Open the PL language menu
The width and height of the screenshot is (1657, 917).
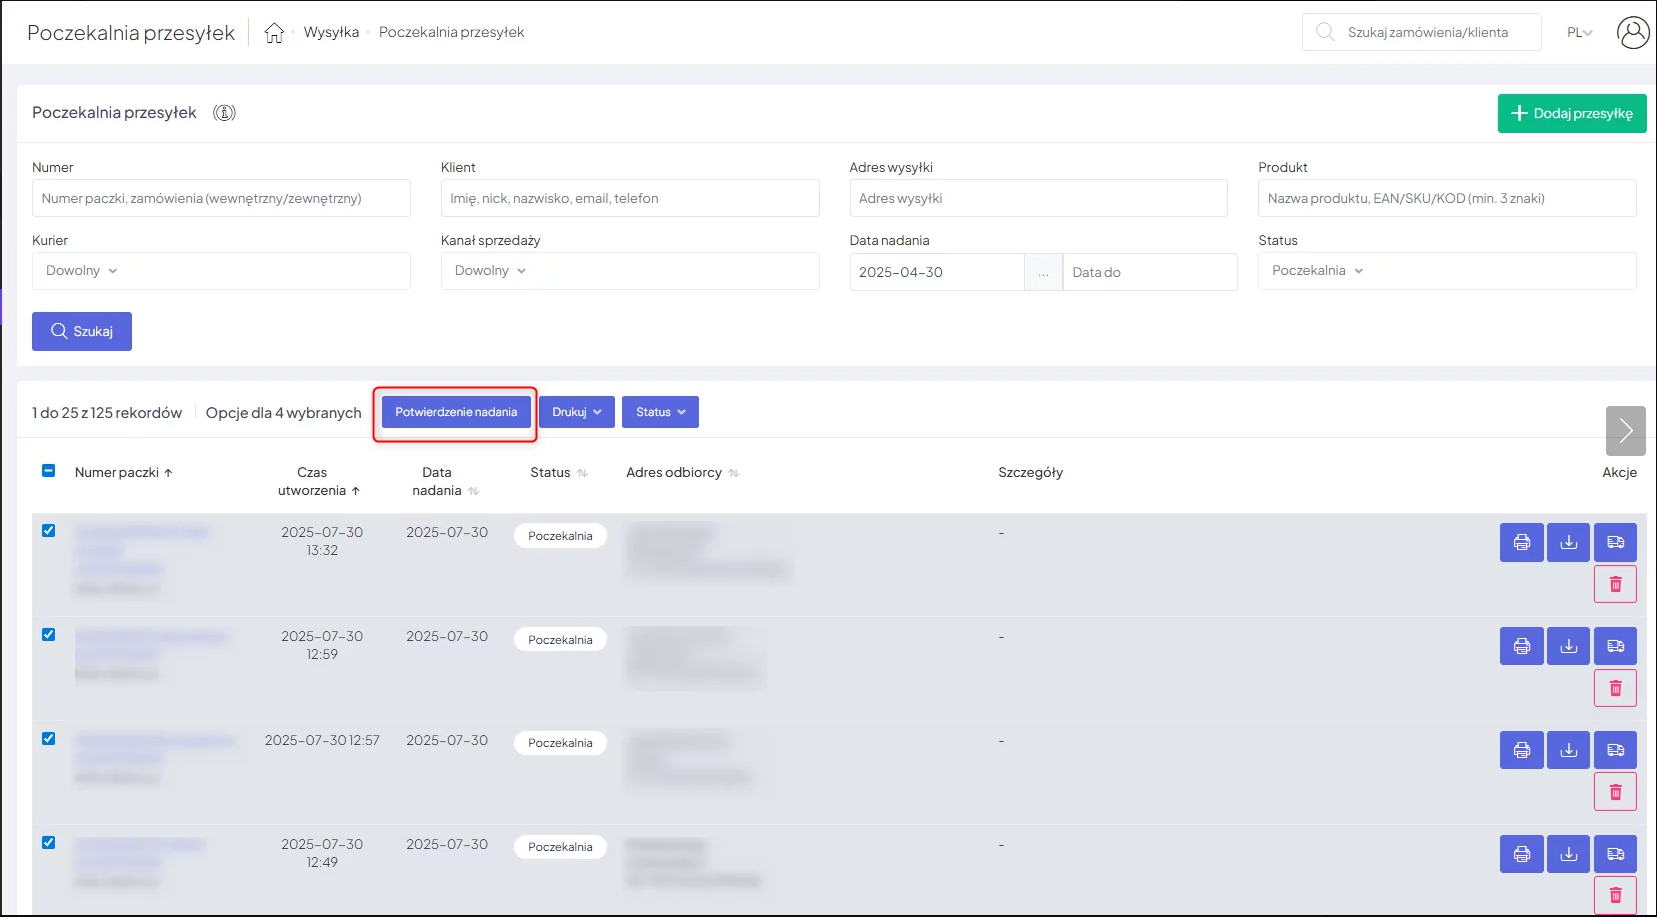[x=1579, y=33]
